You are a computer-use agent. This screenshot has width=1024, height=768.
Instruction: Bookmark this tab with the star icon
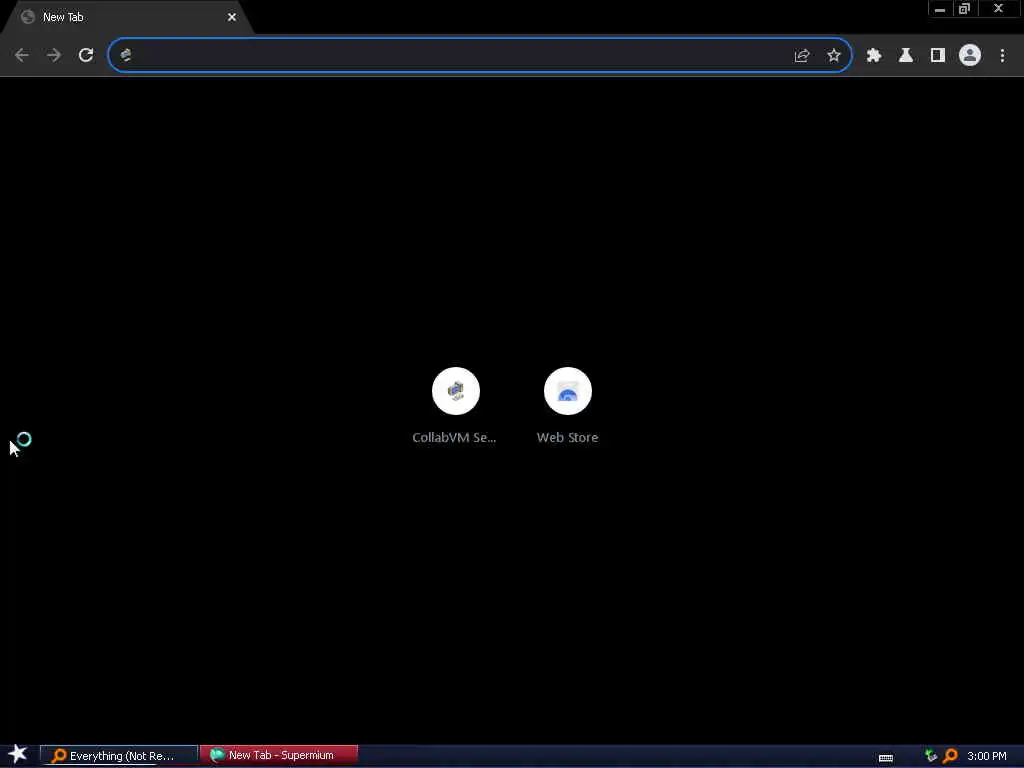833,56
